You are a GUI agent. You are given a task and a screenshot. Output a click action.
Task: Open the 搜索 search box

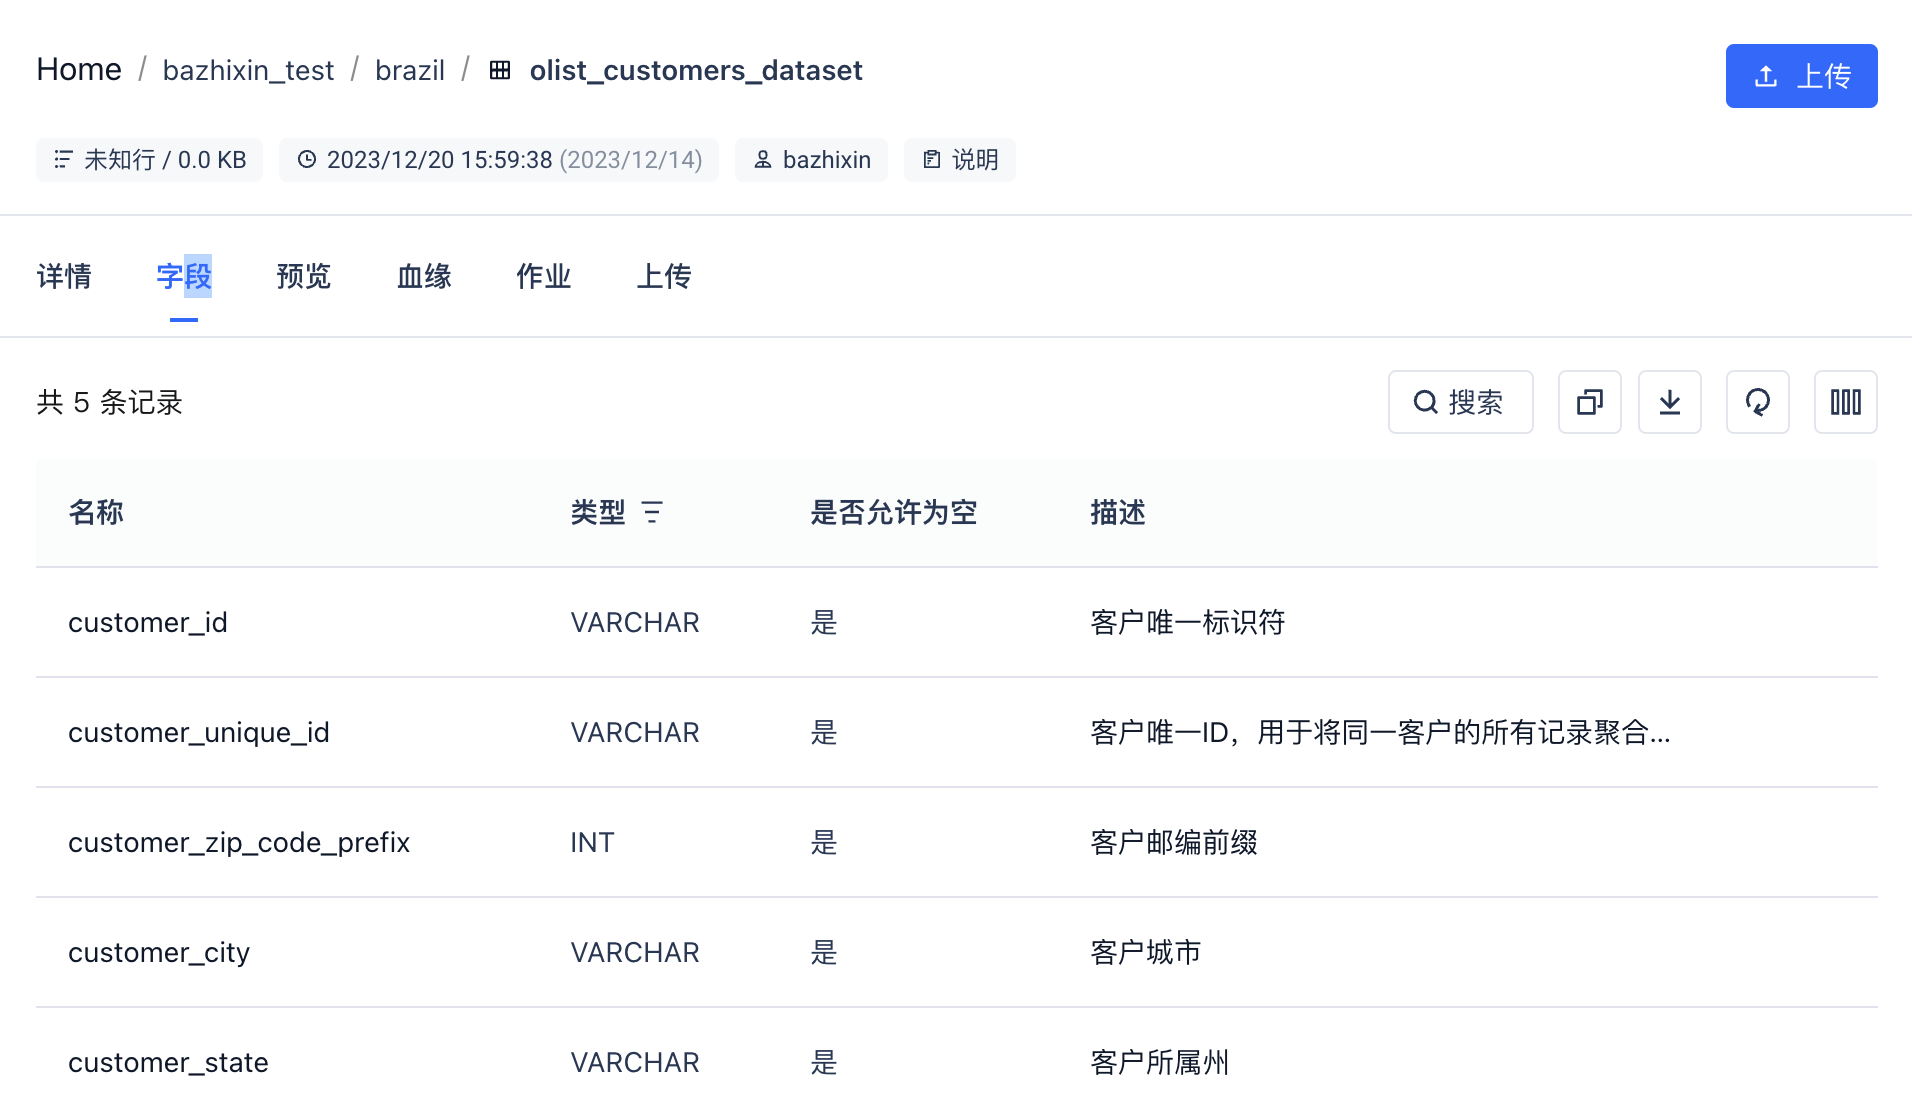pos(1460,402)
